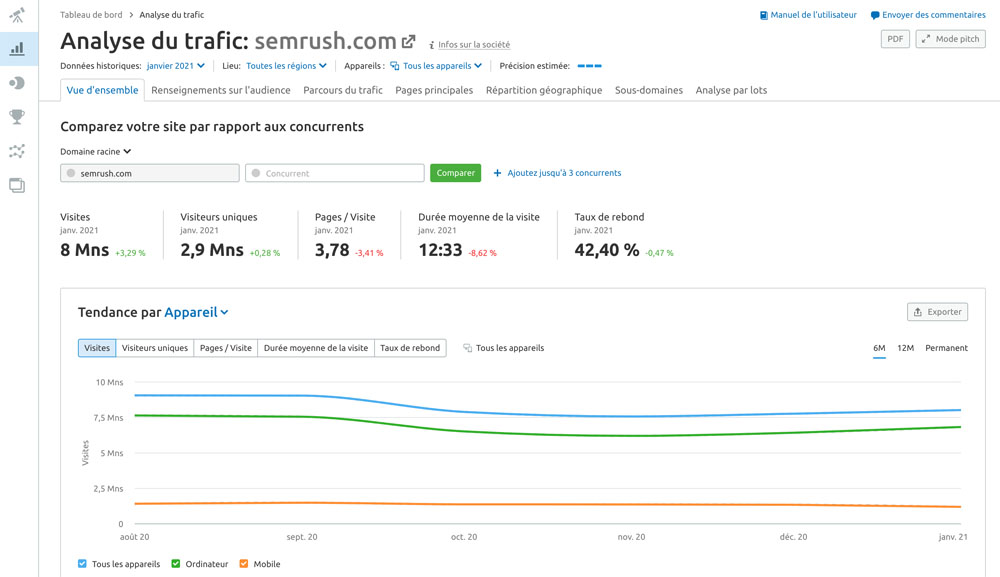This screenshot has width=1000, height=577.
Task: Open the pie chart sidebar icon
Action: 17,83
